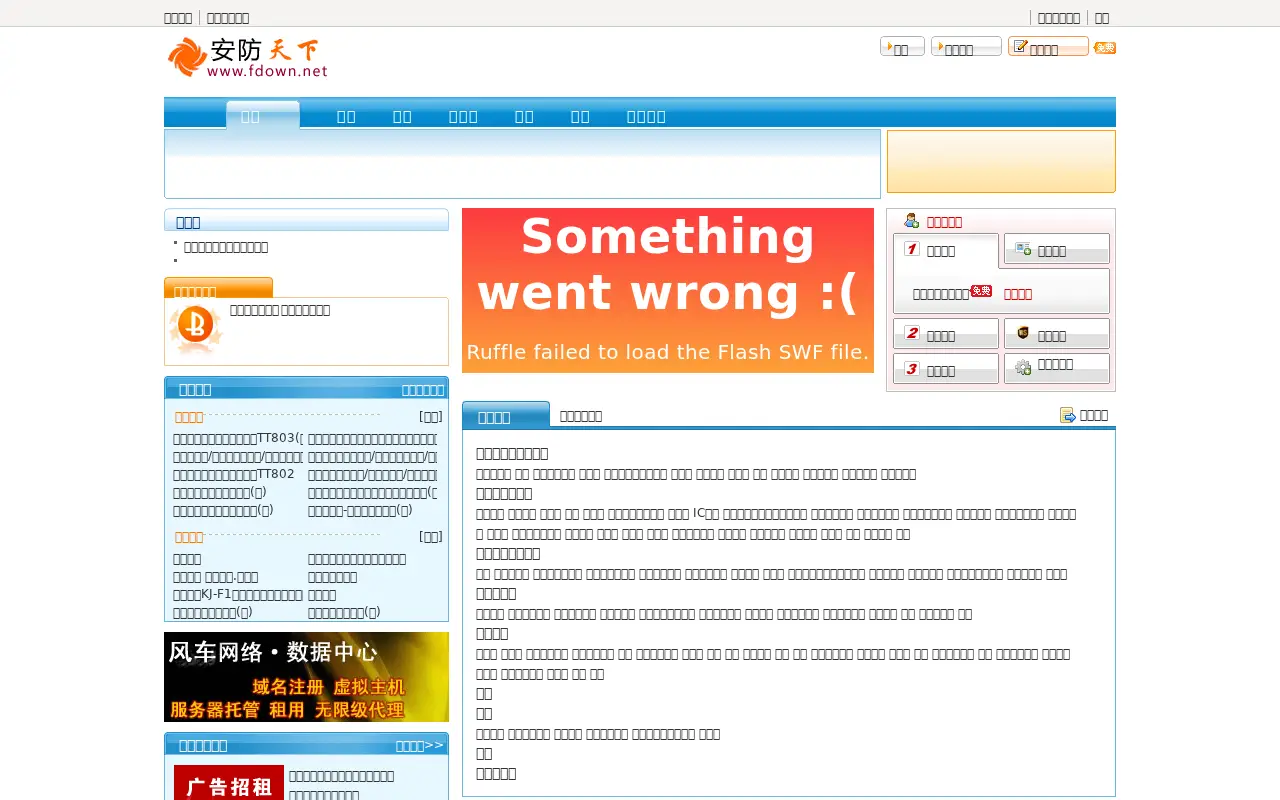1280x800 pixels.
Task: Select the highlighted active tab in the blue navigation bar
Action: point(262,115)
